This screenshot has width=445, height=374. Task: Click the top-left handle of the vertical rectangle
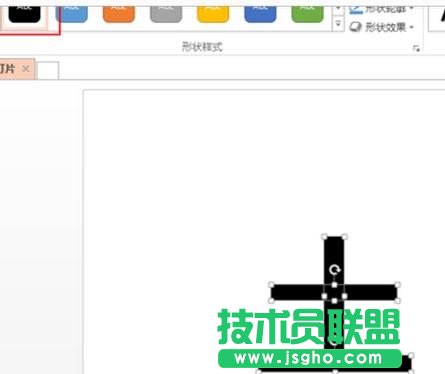tap(324, 237)
